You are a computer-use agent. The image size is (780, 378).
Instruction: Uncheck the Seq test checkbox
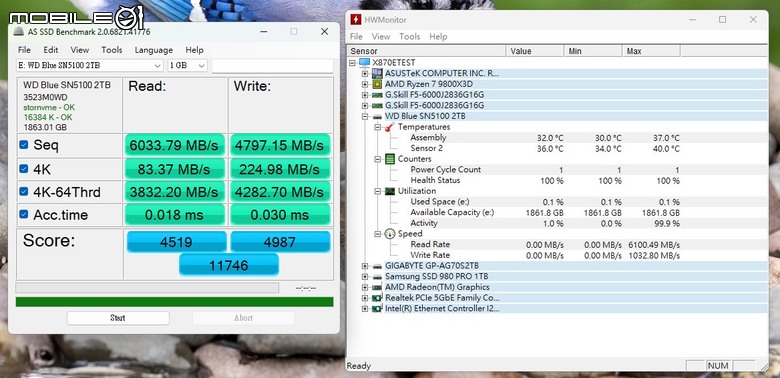(23, 145)
